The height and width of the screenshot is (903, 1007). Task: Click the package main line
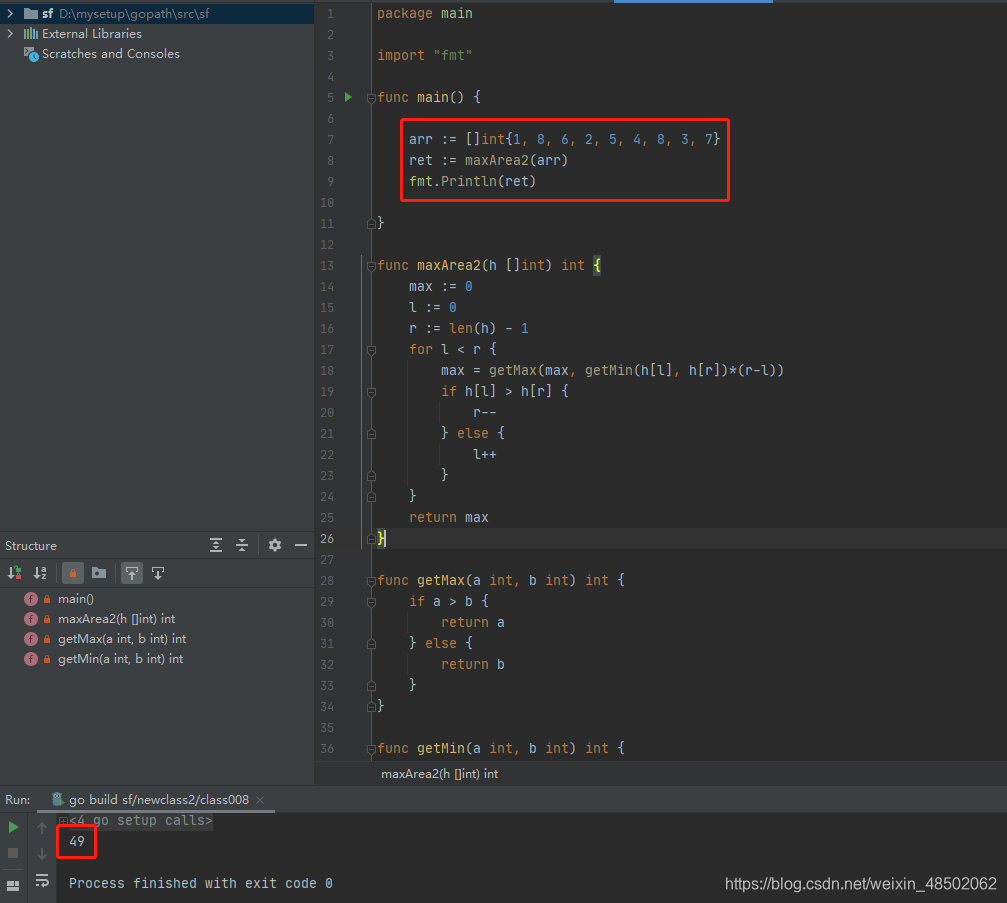[425, 13]
